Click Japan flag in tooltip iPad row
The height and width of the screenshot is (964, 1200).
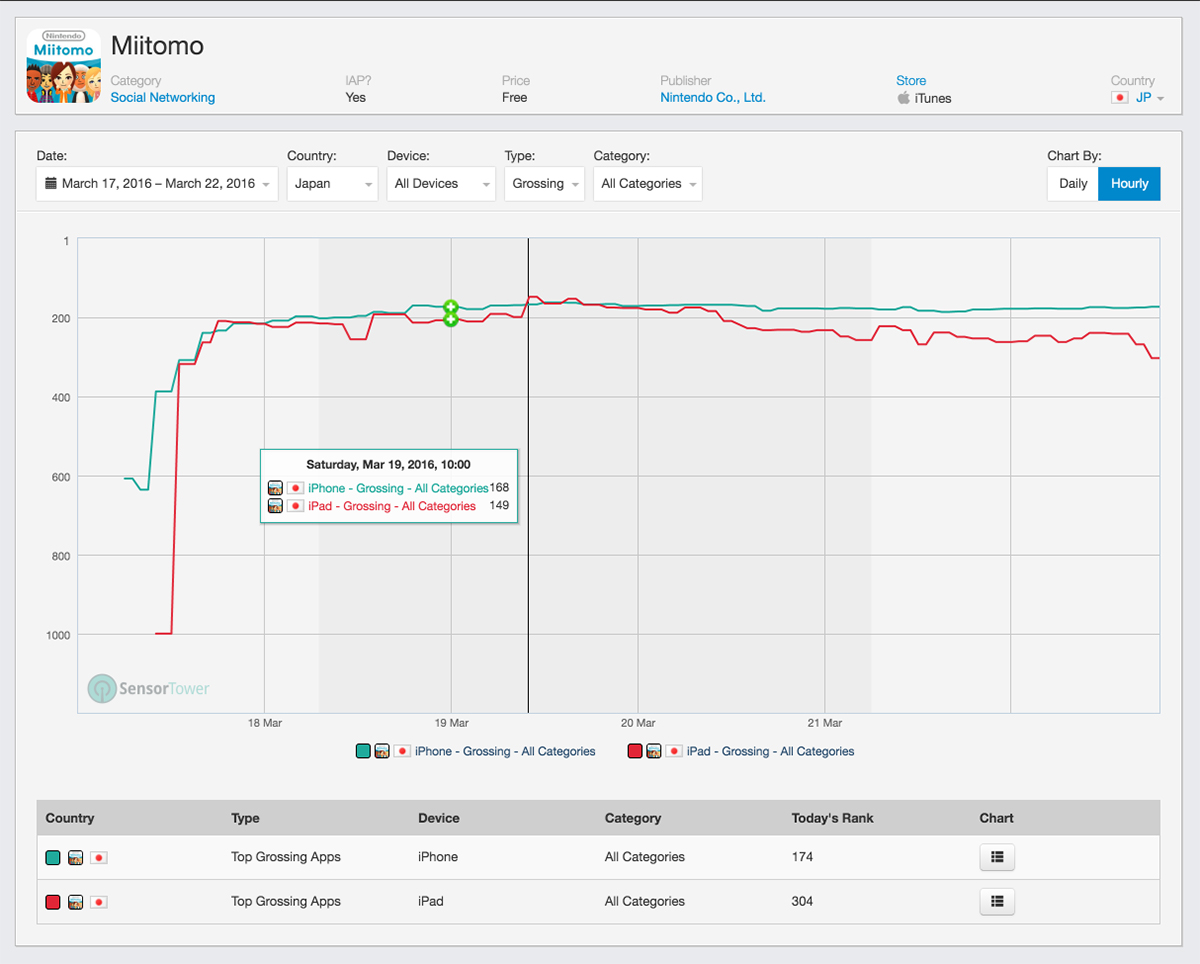(295, 506)
